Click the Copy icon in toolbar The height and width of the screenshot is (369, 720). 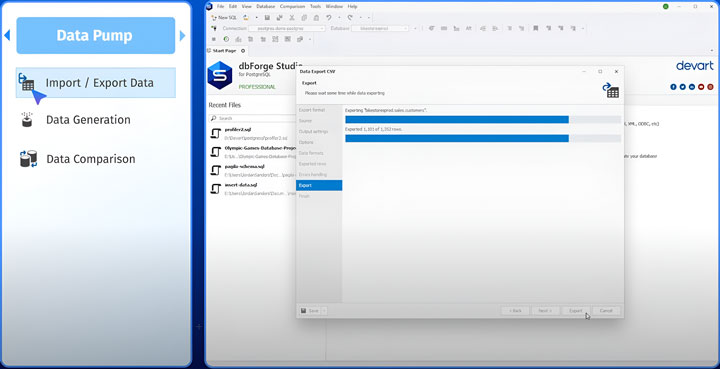[304, 17]
